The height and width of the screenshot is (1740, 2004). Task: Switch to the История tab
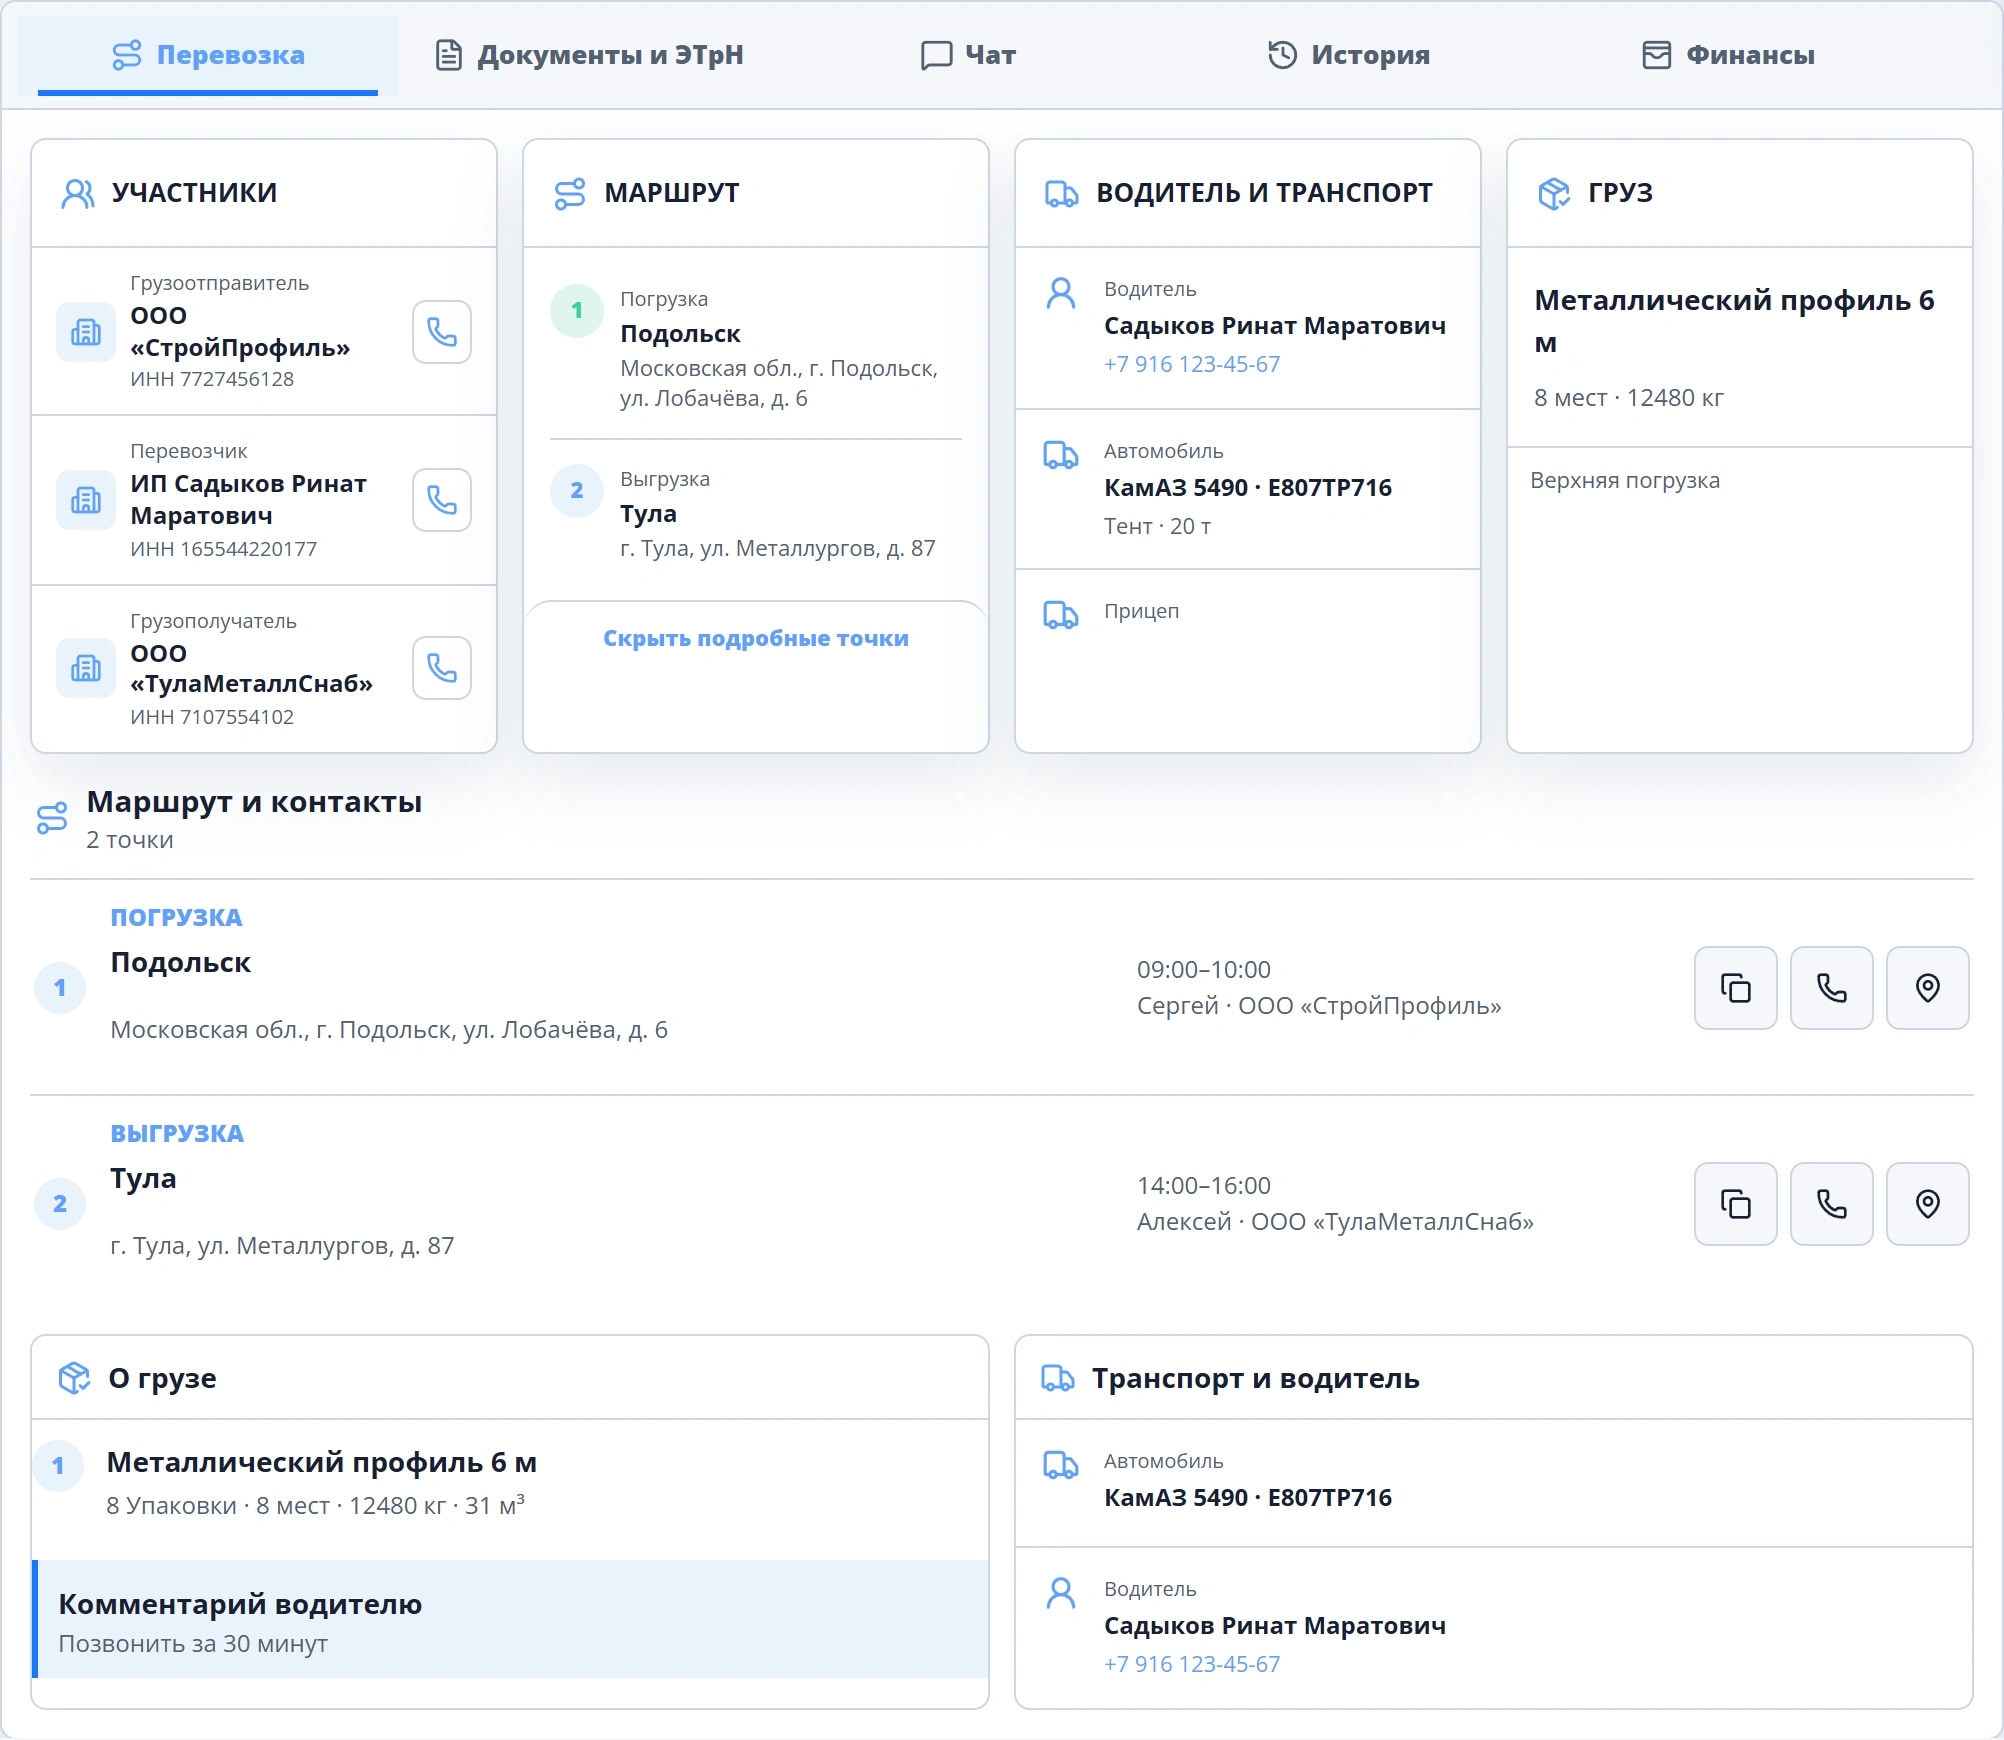point(1348,55)
